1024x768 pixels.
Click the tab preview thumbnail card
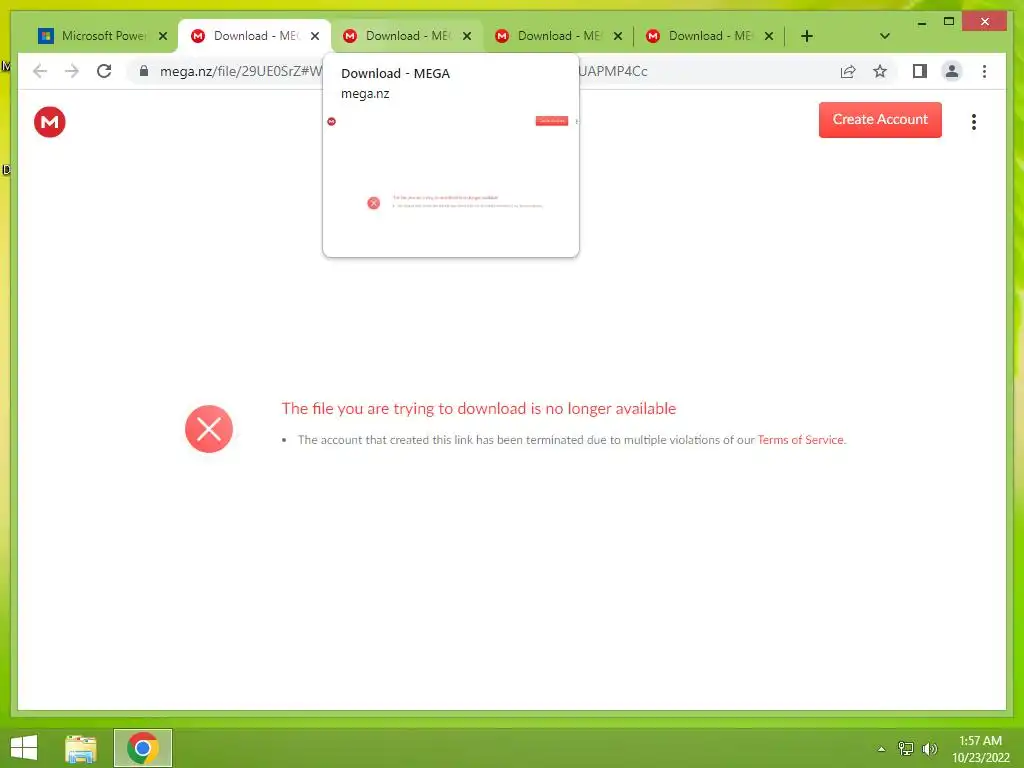(451, 156)
